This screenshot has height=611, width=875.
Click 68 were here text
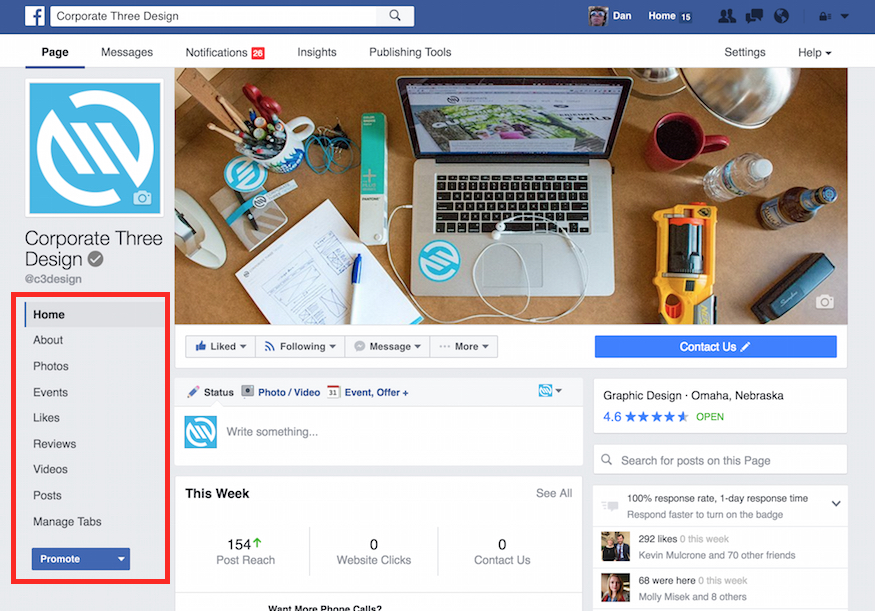pyautogui.click(x=667, y=580)
